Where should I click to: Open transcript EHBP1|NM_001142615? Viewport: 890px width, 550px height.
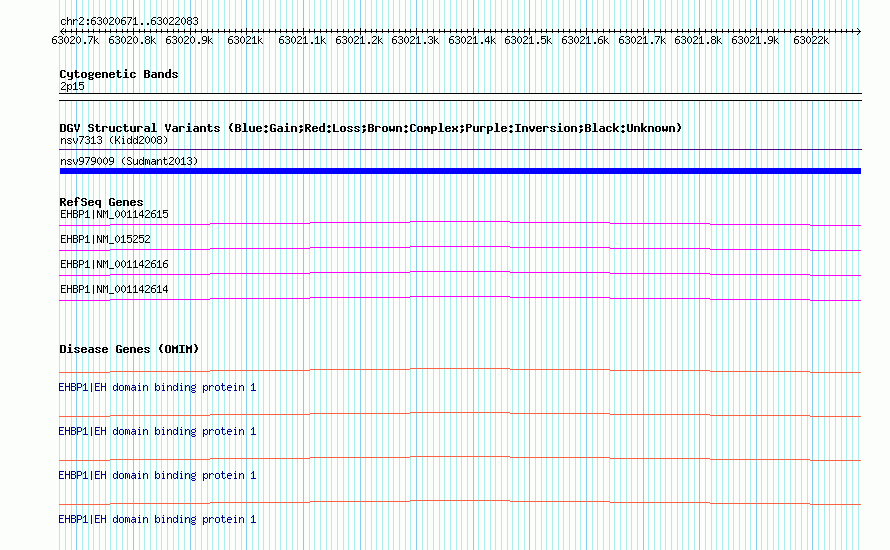pyautogui.click(x=114, y=214)
